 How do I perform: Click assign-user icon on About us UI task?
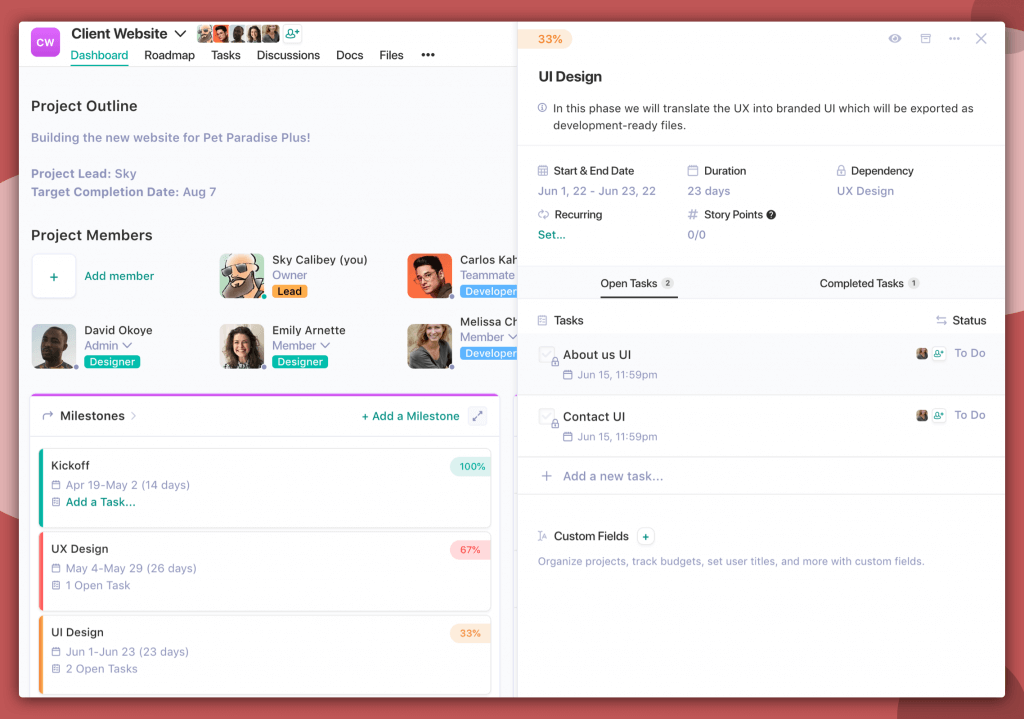click(938, 353)
